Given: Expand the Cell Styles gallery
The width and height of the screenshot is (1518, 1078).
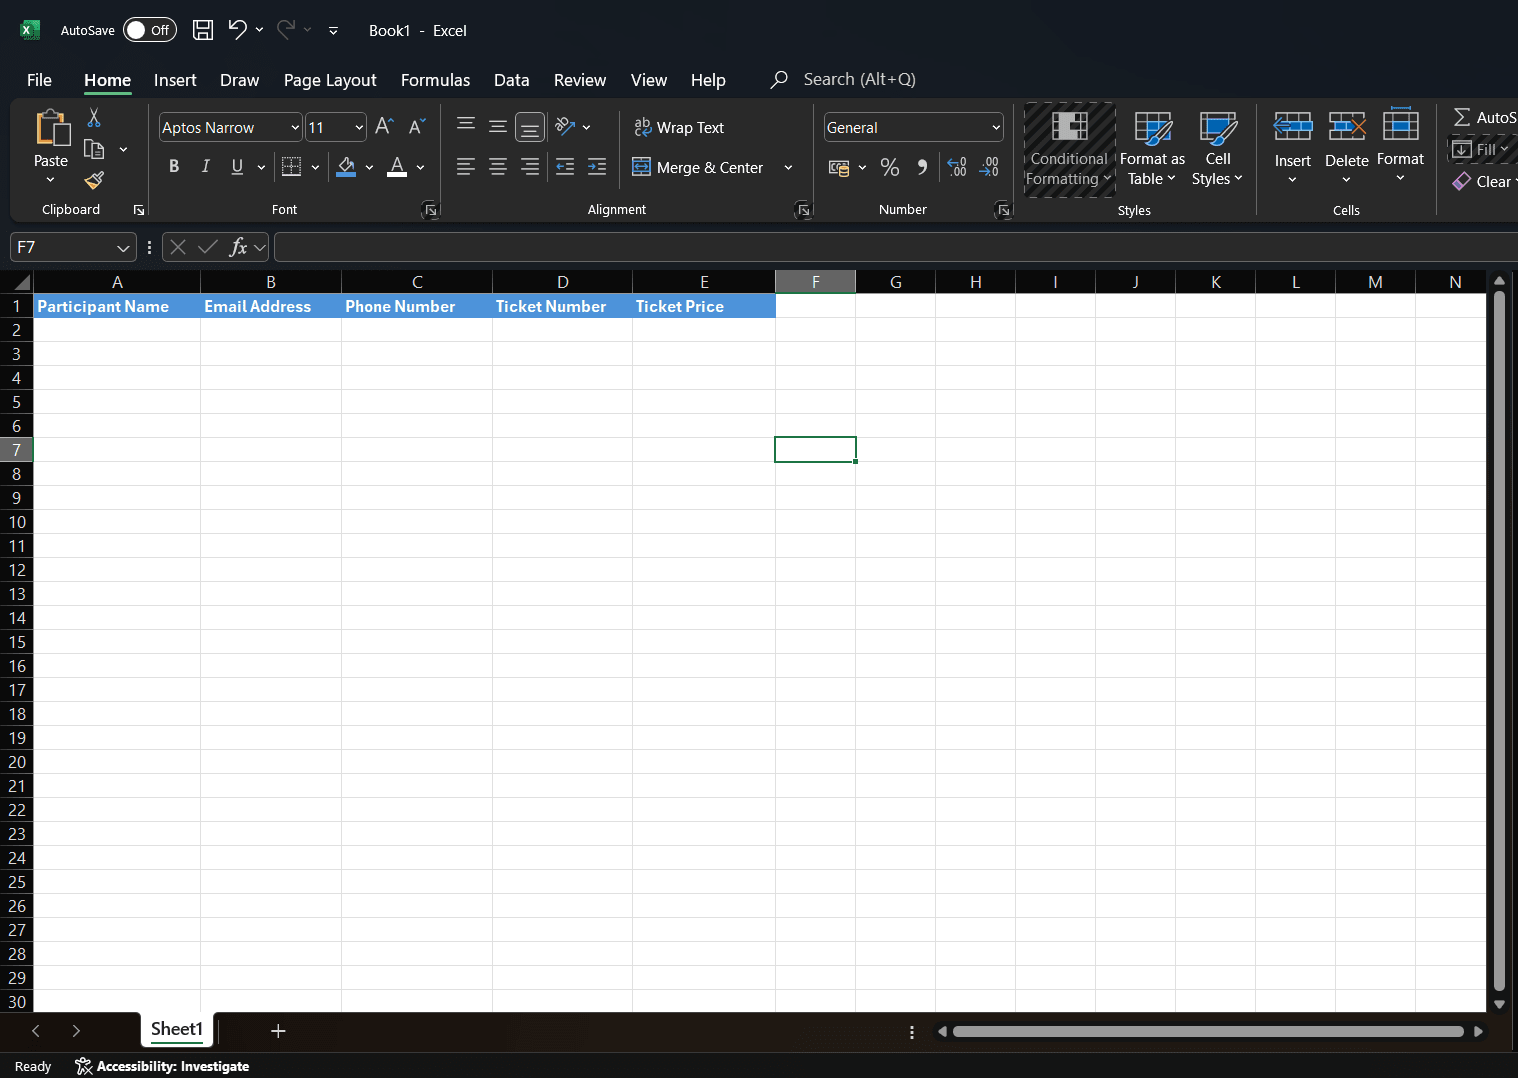Looking at the screenshot, I should tap(1217, 150).
